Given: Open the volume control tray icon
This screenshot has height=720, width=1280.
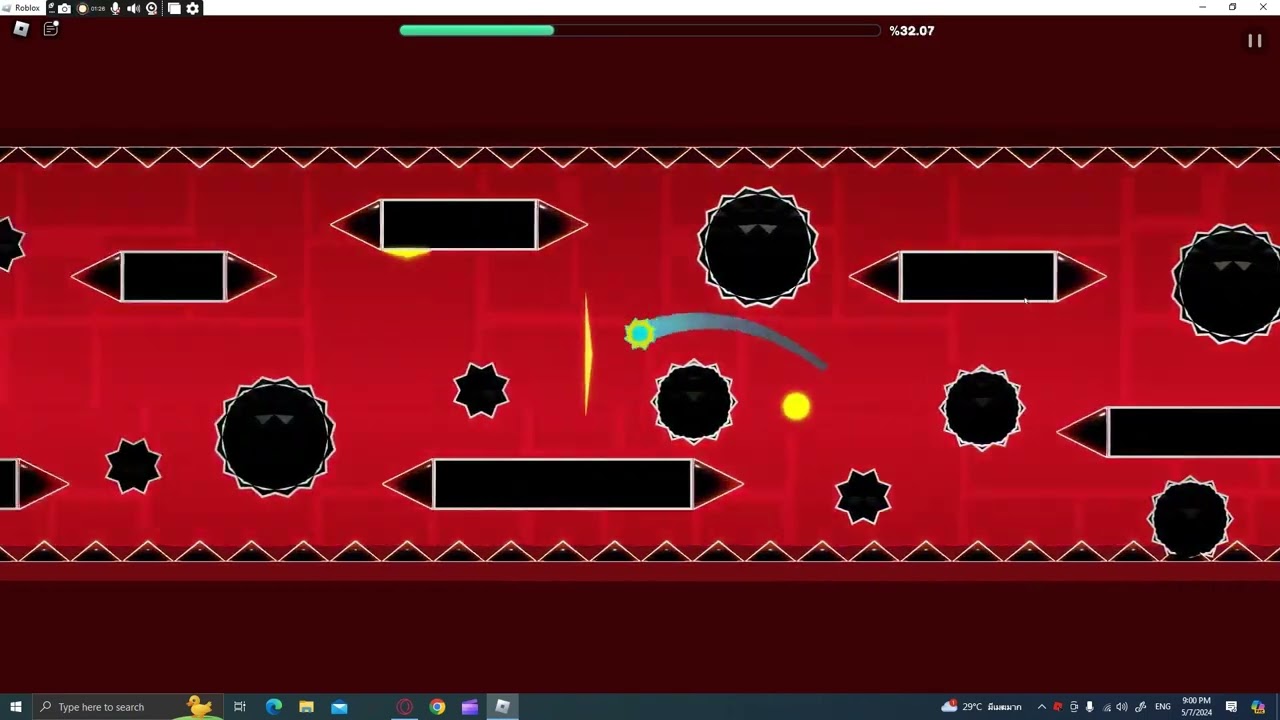Looking at the screenshot, I should 1121,707.
